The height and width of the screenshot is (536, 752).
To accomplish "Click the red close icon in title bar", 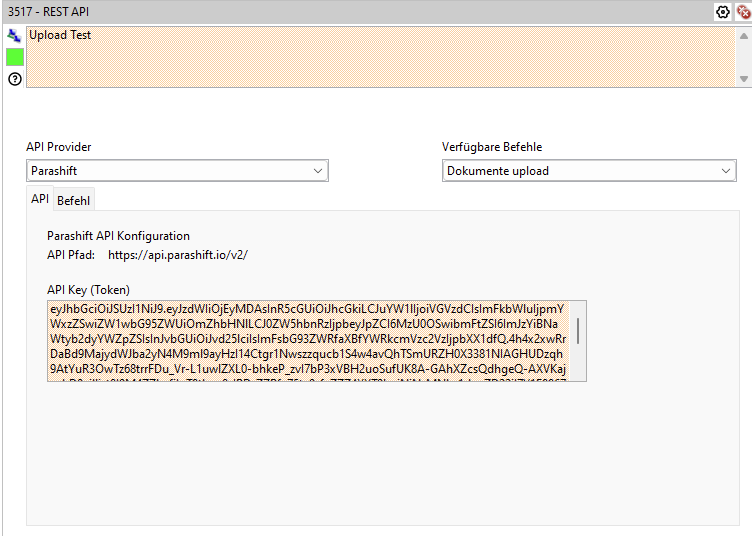I will point(742,12).
